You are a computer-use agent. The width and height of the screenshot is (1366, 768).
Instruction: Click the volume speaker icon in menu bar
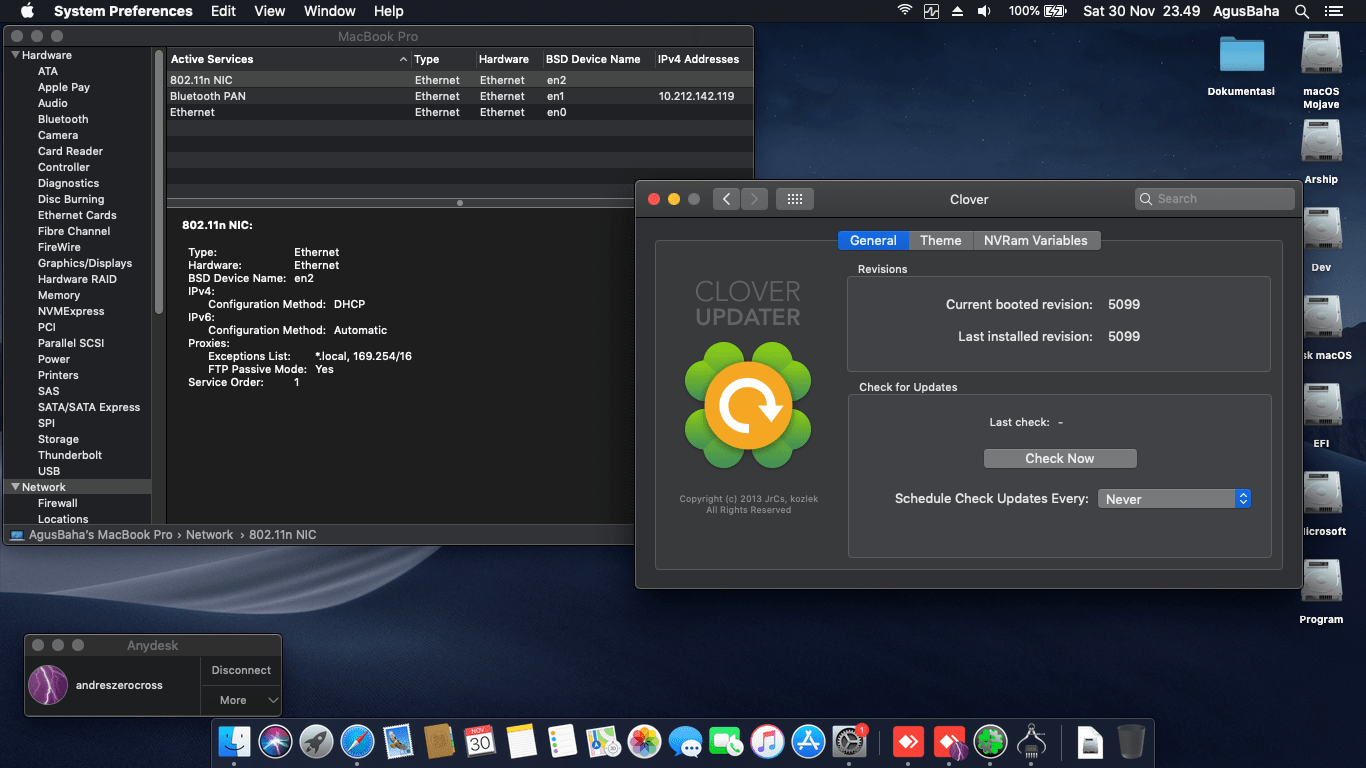pos(984,11)
